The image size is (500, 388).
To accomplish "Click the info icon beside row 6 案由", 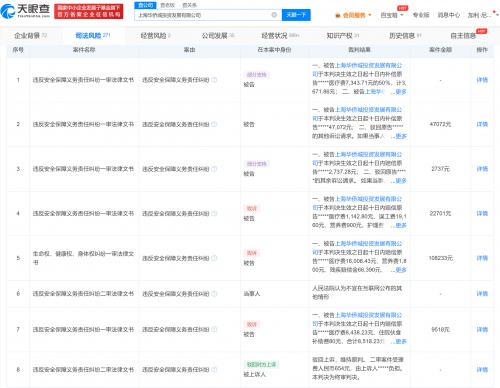I will coord(214,294).
